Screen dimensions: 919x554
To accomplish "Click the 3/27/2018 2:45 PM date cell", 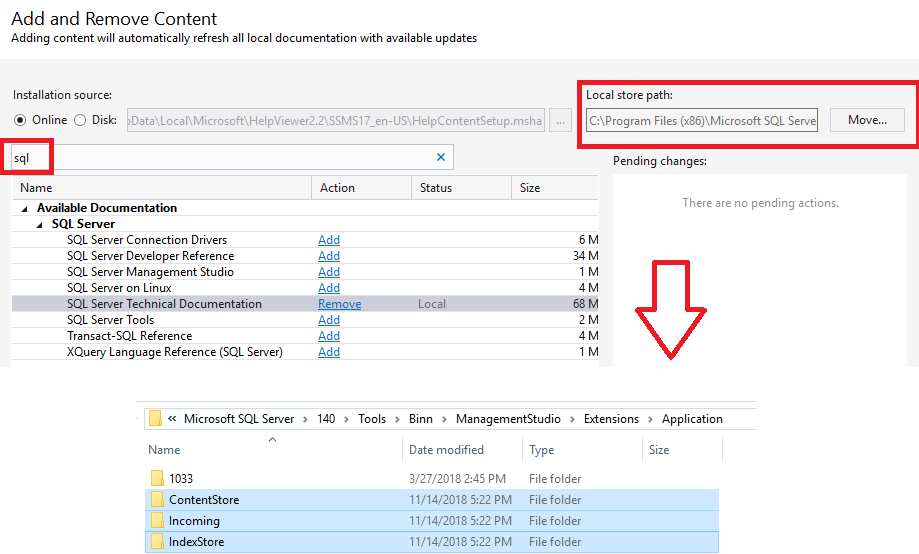I will click(457, 478).
